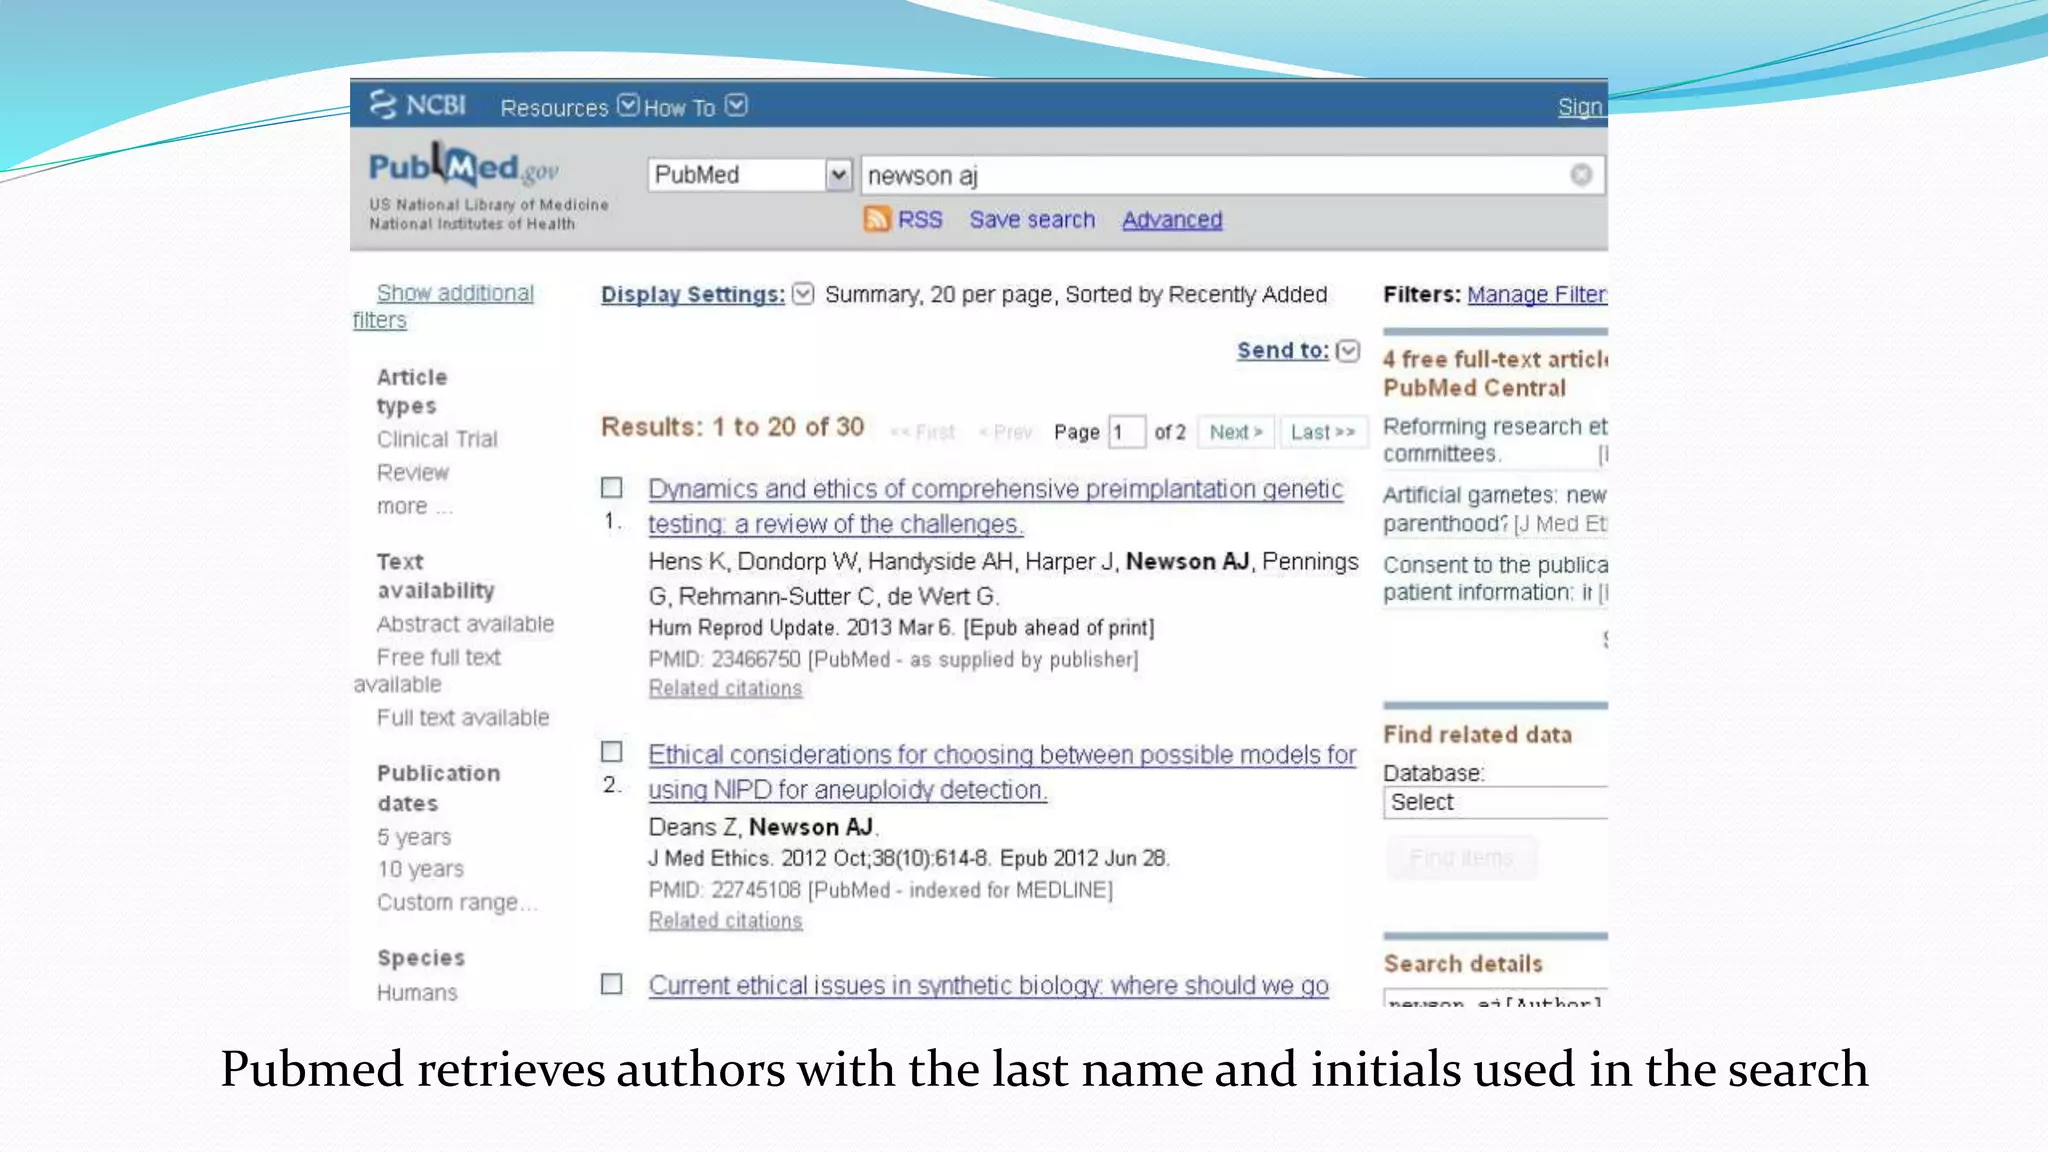Image resolution: width=2048 pixels, height=1152 pixels.
Task: Click the orange RSS feed icon
Action: click(876, 219)
